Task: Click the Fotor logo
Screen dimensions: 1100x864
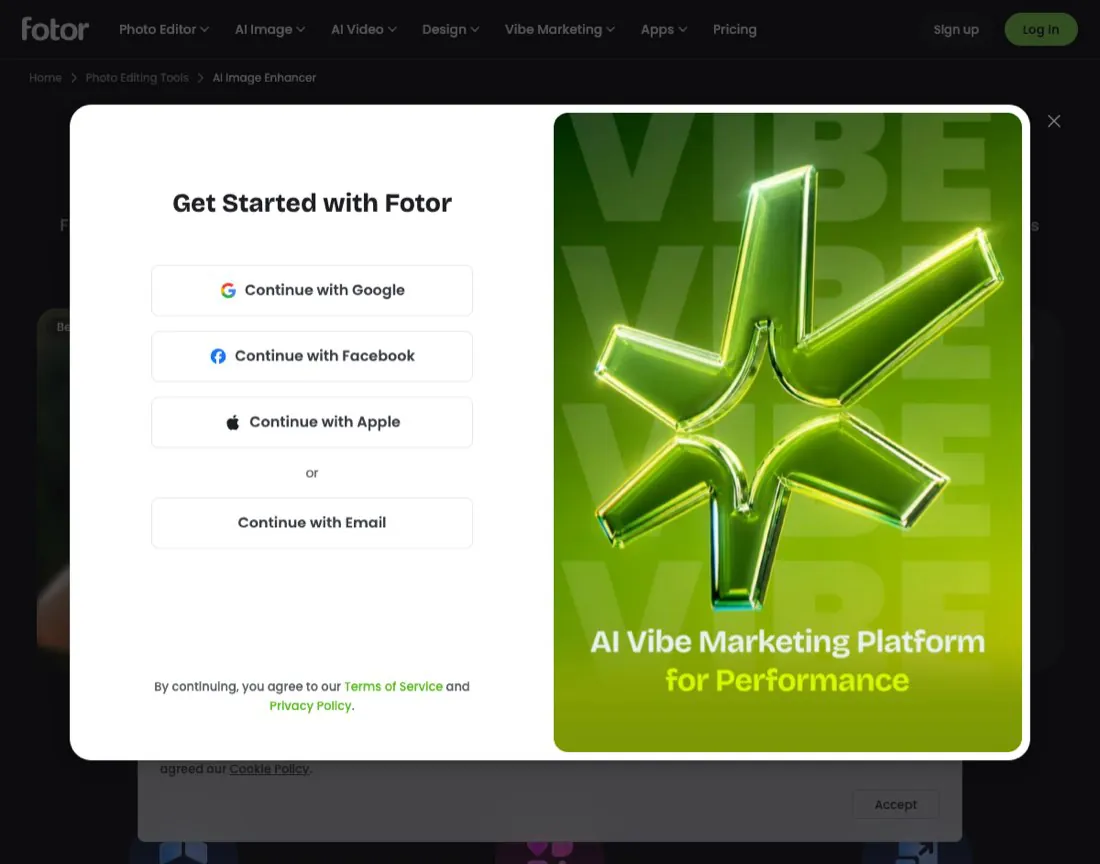Action: [x=55, y=29]
